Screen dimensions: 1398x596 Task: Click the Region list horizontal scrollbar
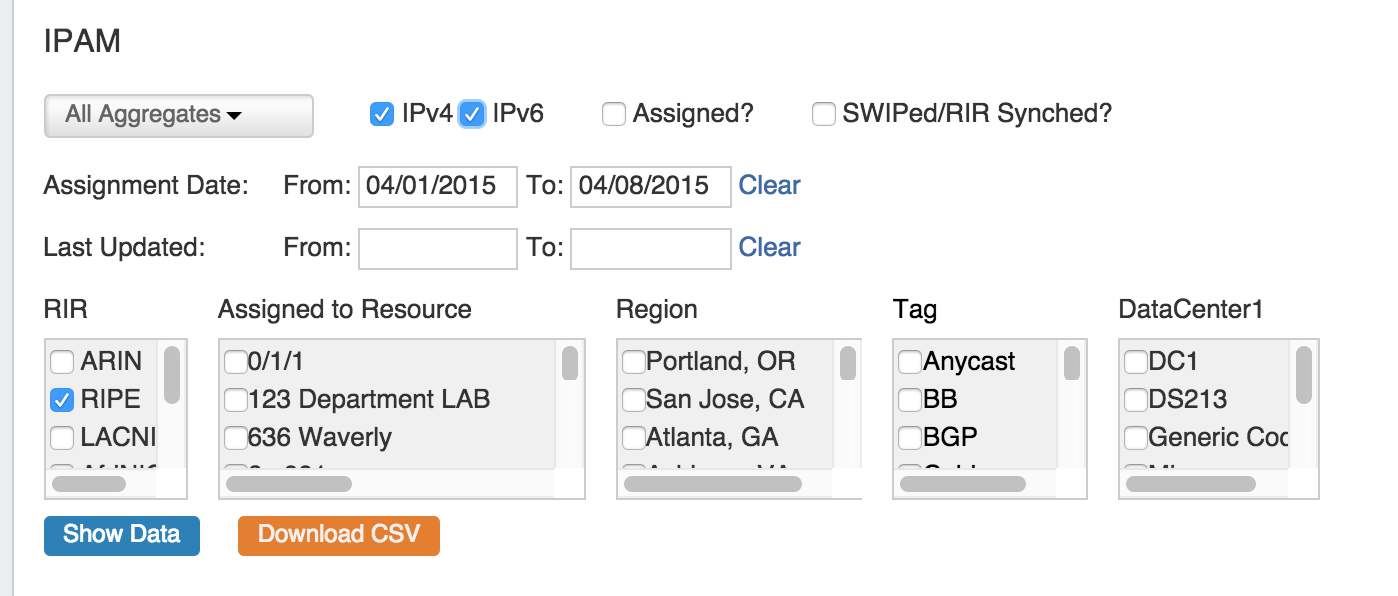[712, 484]
